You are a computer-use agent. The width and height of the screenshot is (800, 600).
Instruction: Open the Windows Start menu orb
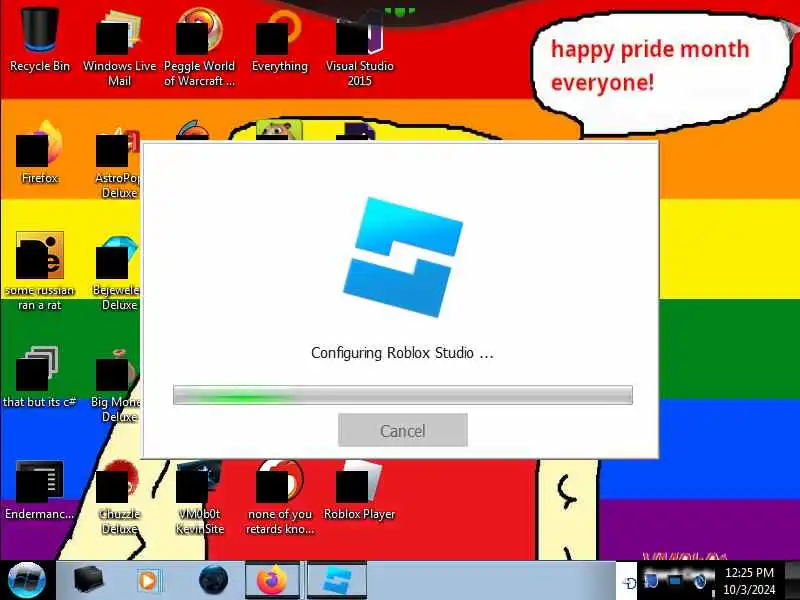pyautogui.click(x=27, y=580)
